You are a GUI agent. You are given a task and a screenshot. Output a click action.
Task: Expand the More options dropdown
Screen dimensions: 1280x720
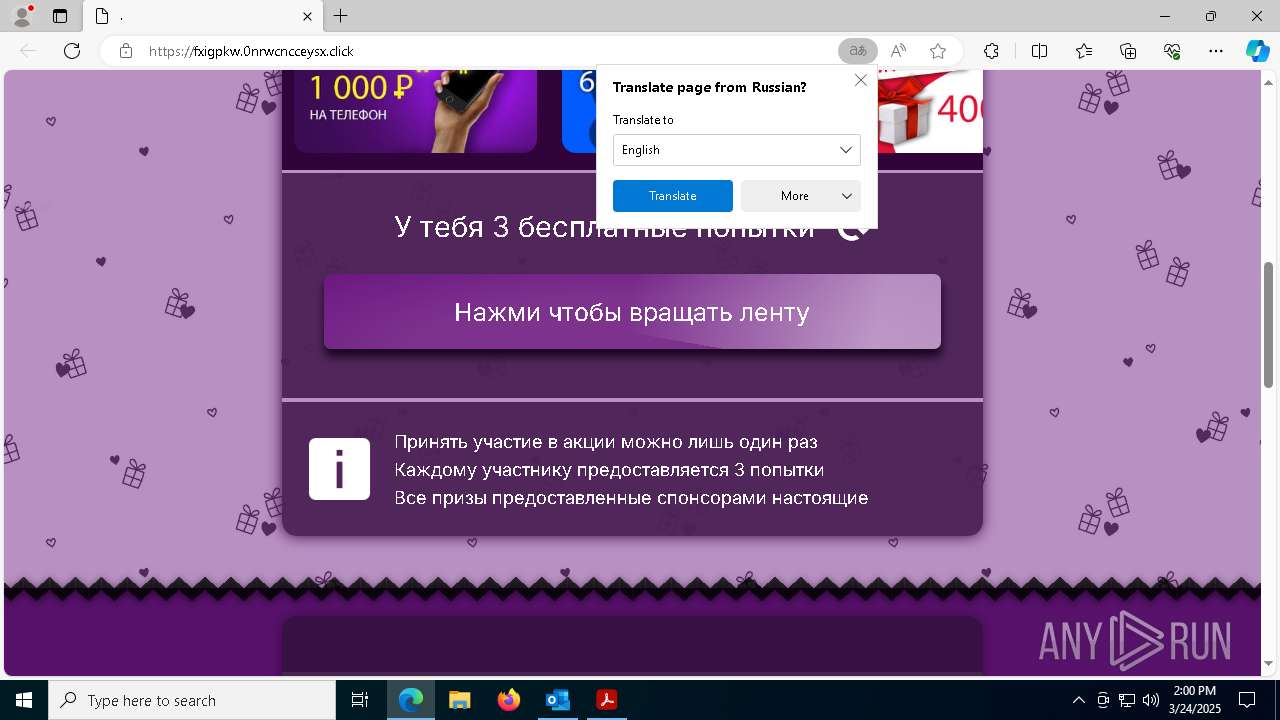(x=800, y=196)
